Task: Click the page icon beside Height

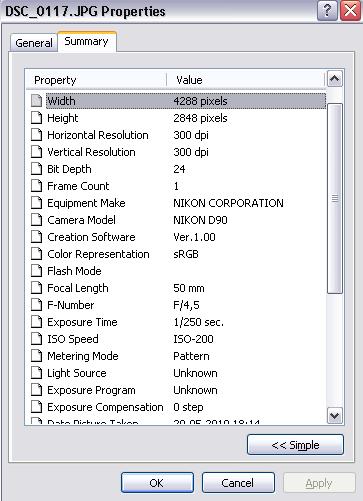Action: point(37,118)
